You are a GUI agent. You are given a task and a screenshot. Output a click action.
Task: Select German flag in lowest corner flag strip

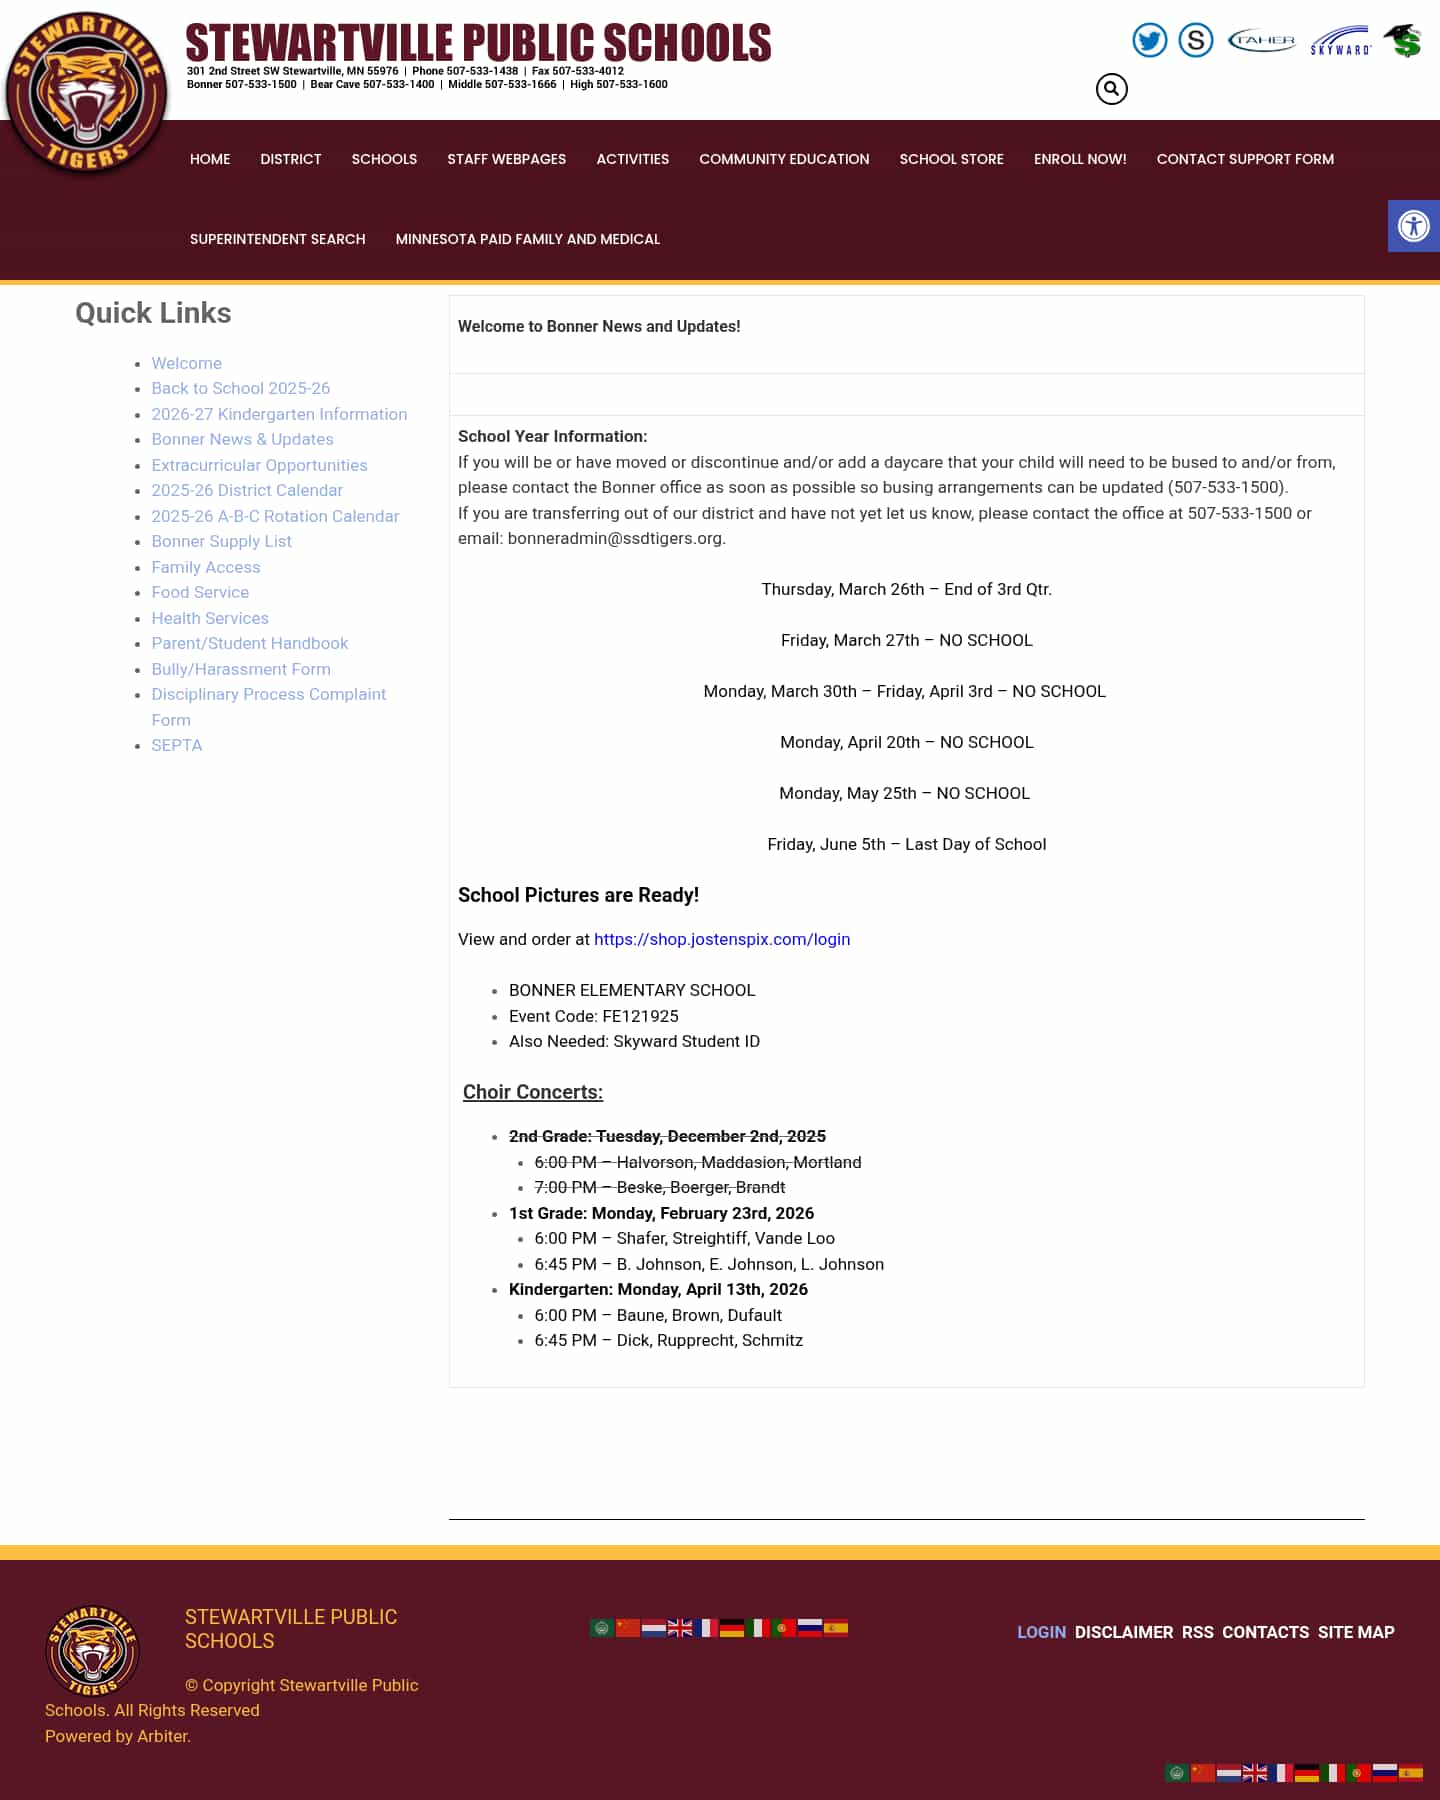point(1307,1773)
